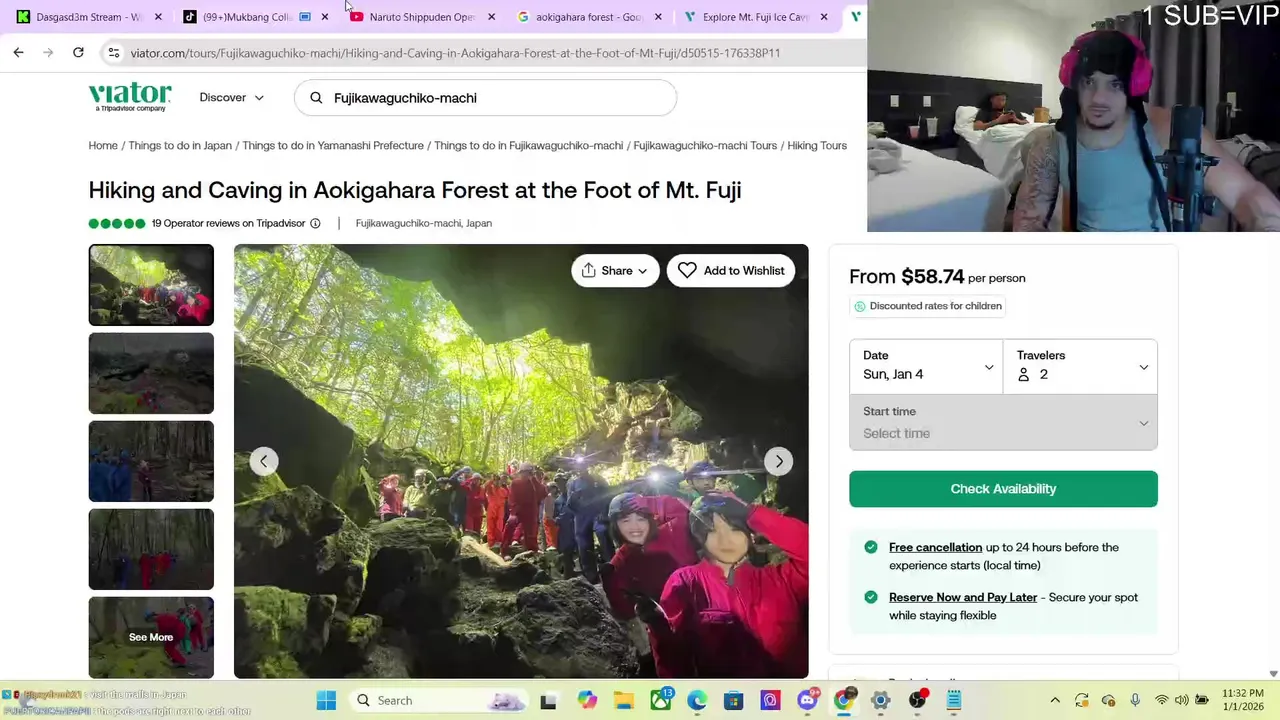The width and height of the screenshot is (1280, 720).
Task: Open Fujikawaguchiko-machi Tours breadcrumb
Action: pyautogui.click(x=705, y=145)
